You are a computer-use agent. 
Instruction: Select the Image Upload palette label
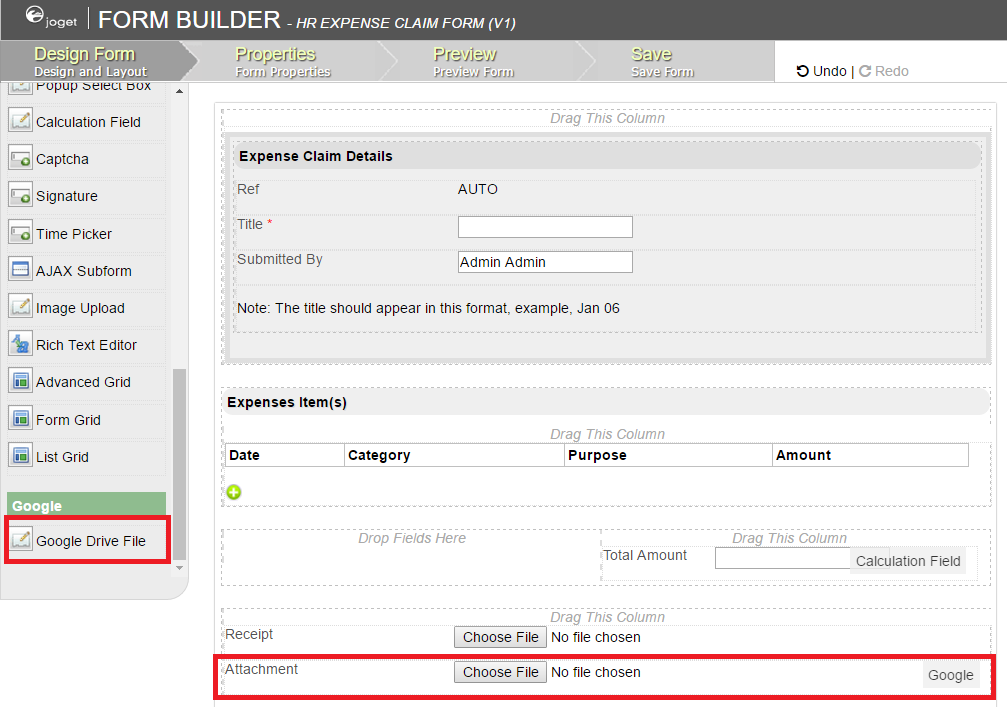point(80,308)
